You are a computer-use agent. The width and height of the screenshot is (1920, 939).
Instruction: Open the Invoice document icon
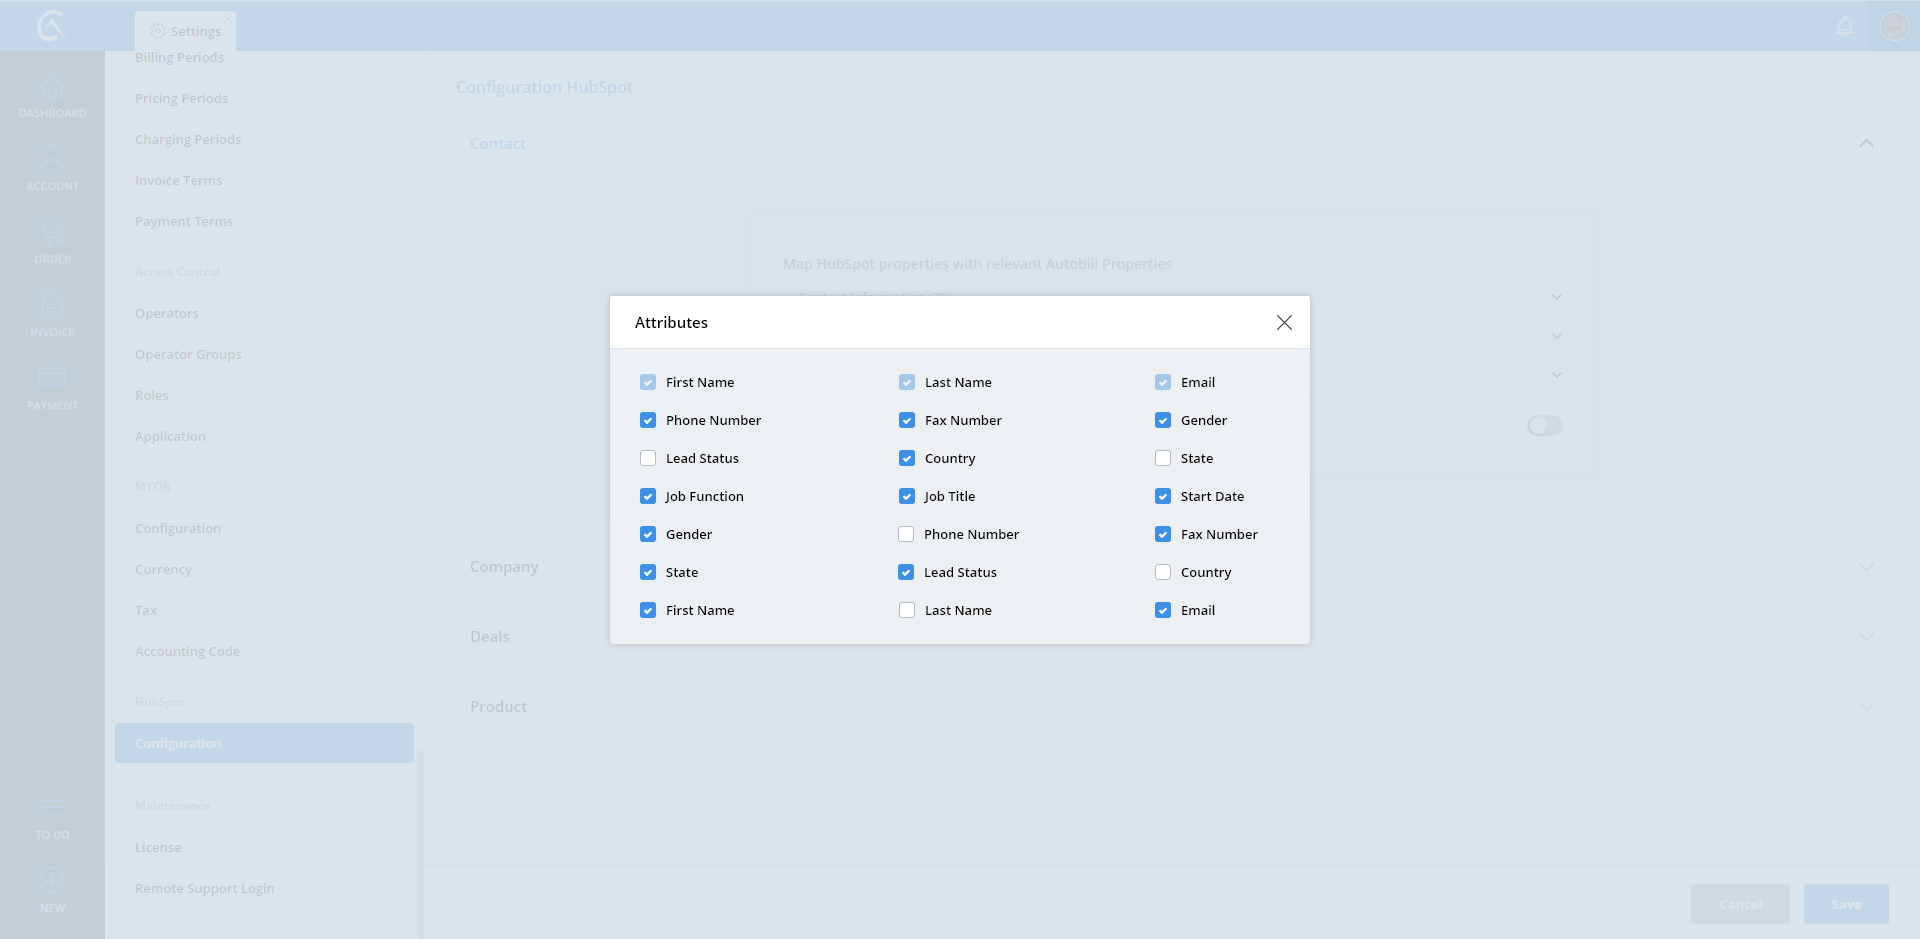point(52,305)
